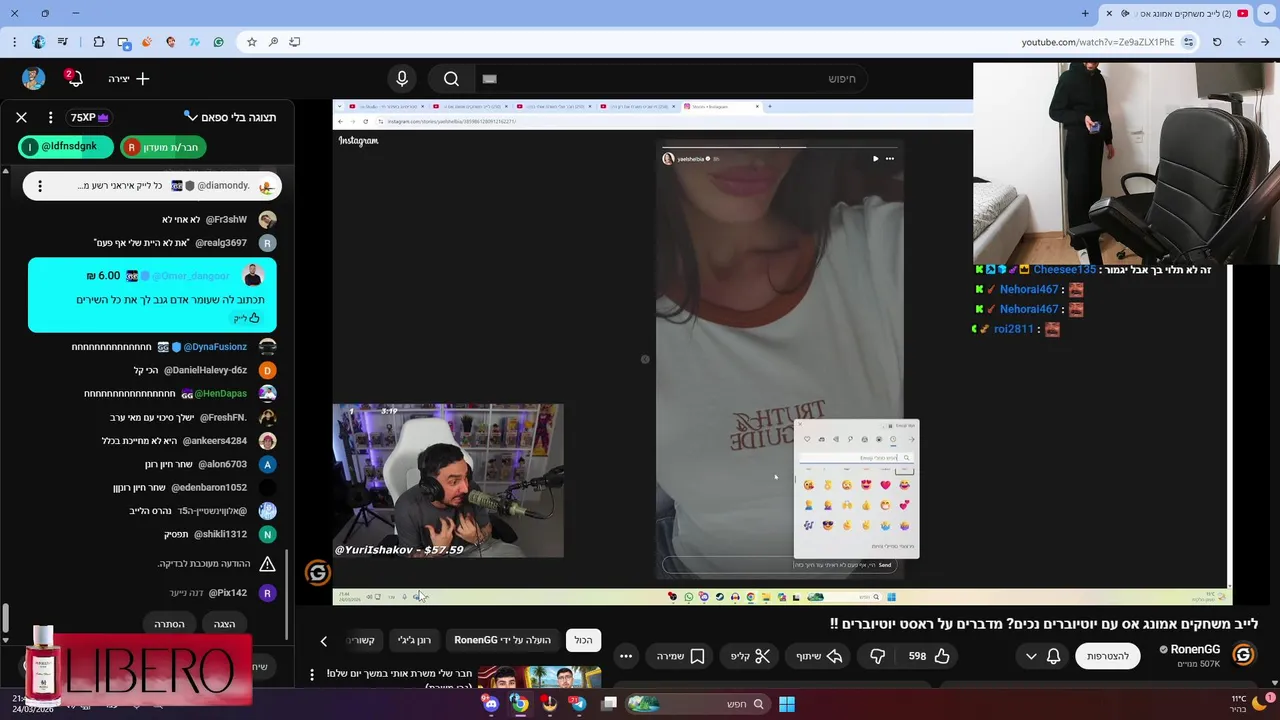This screenshot has height=720, width=1280.
Task: Dislike the video
Action: 877,656
